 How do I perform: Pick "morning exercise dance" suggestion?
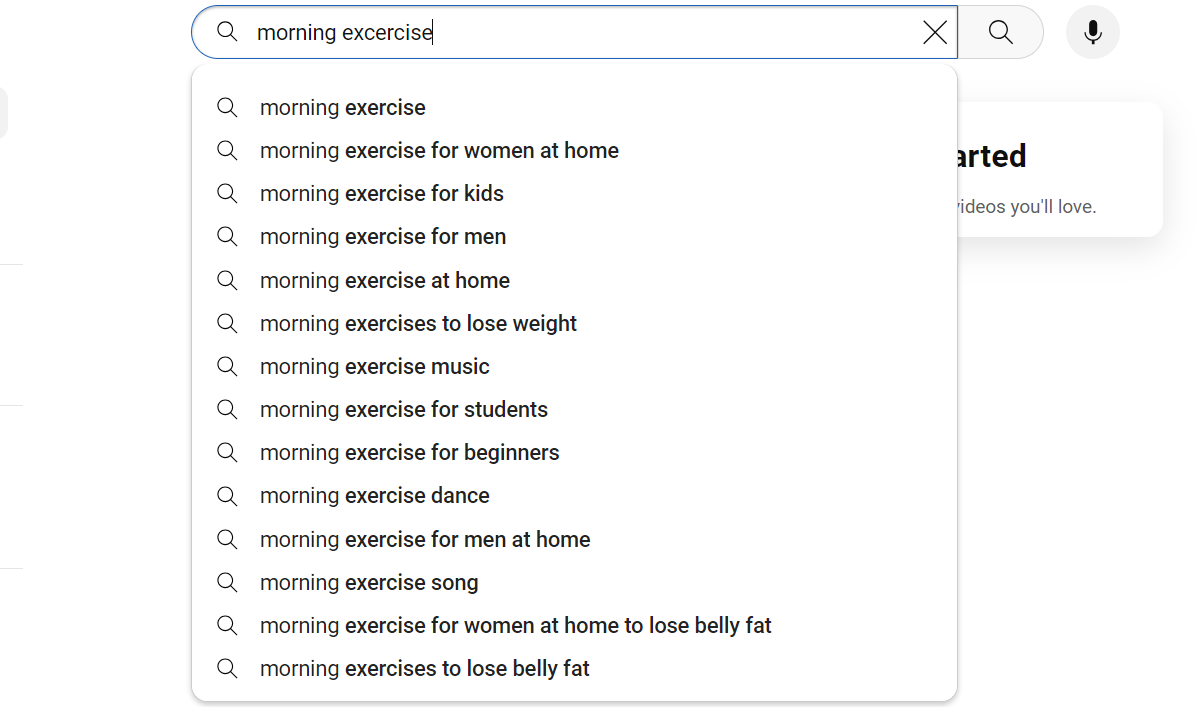375,496
